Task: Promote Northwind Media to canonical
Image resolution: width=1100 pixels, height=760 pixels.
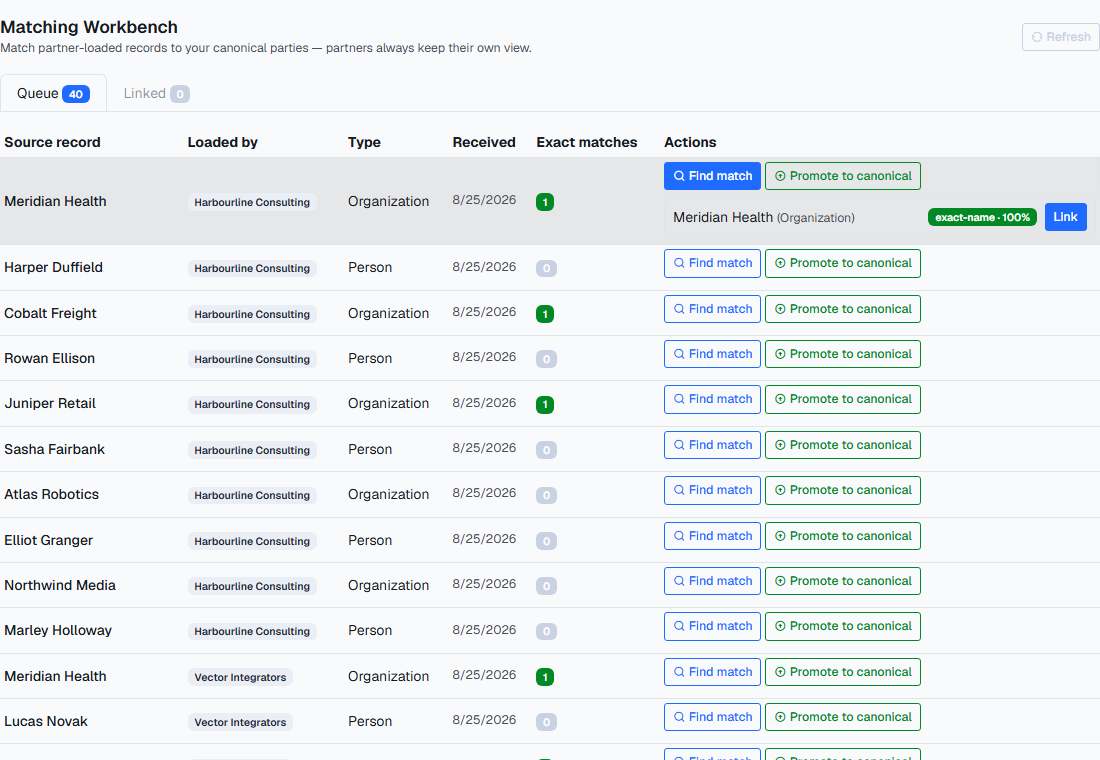Action: 843,581
